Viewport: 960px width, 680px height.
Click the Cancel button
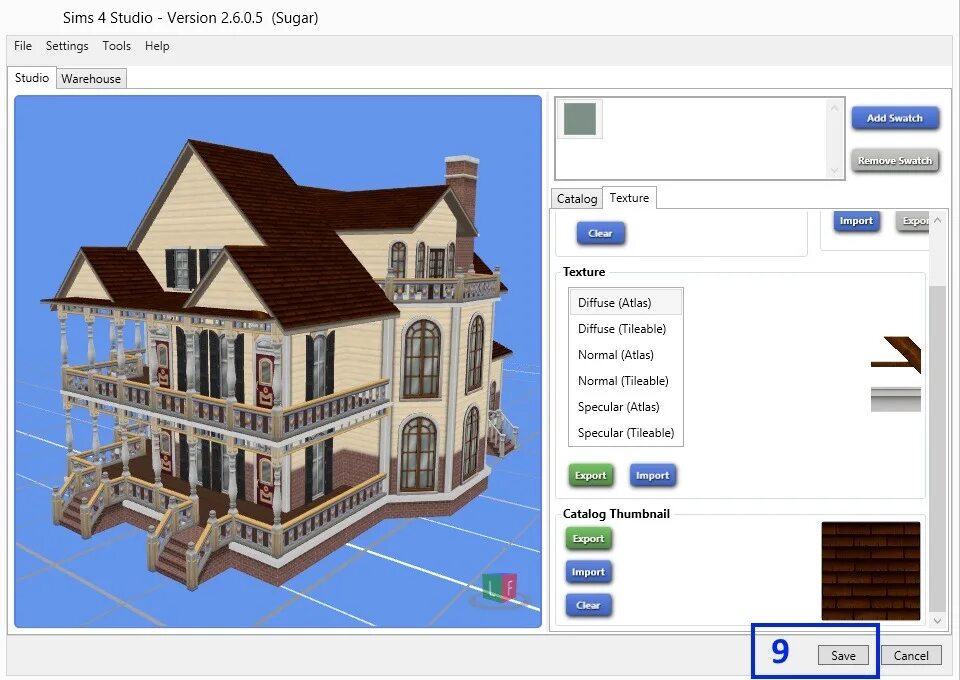pos(911,656)
